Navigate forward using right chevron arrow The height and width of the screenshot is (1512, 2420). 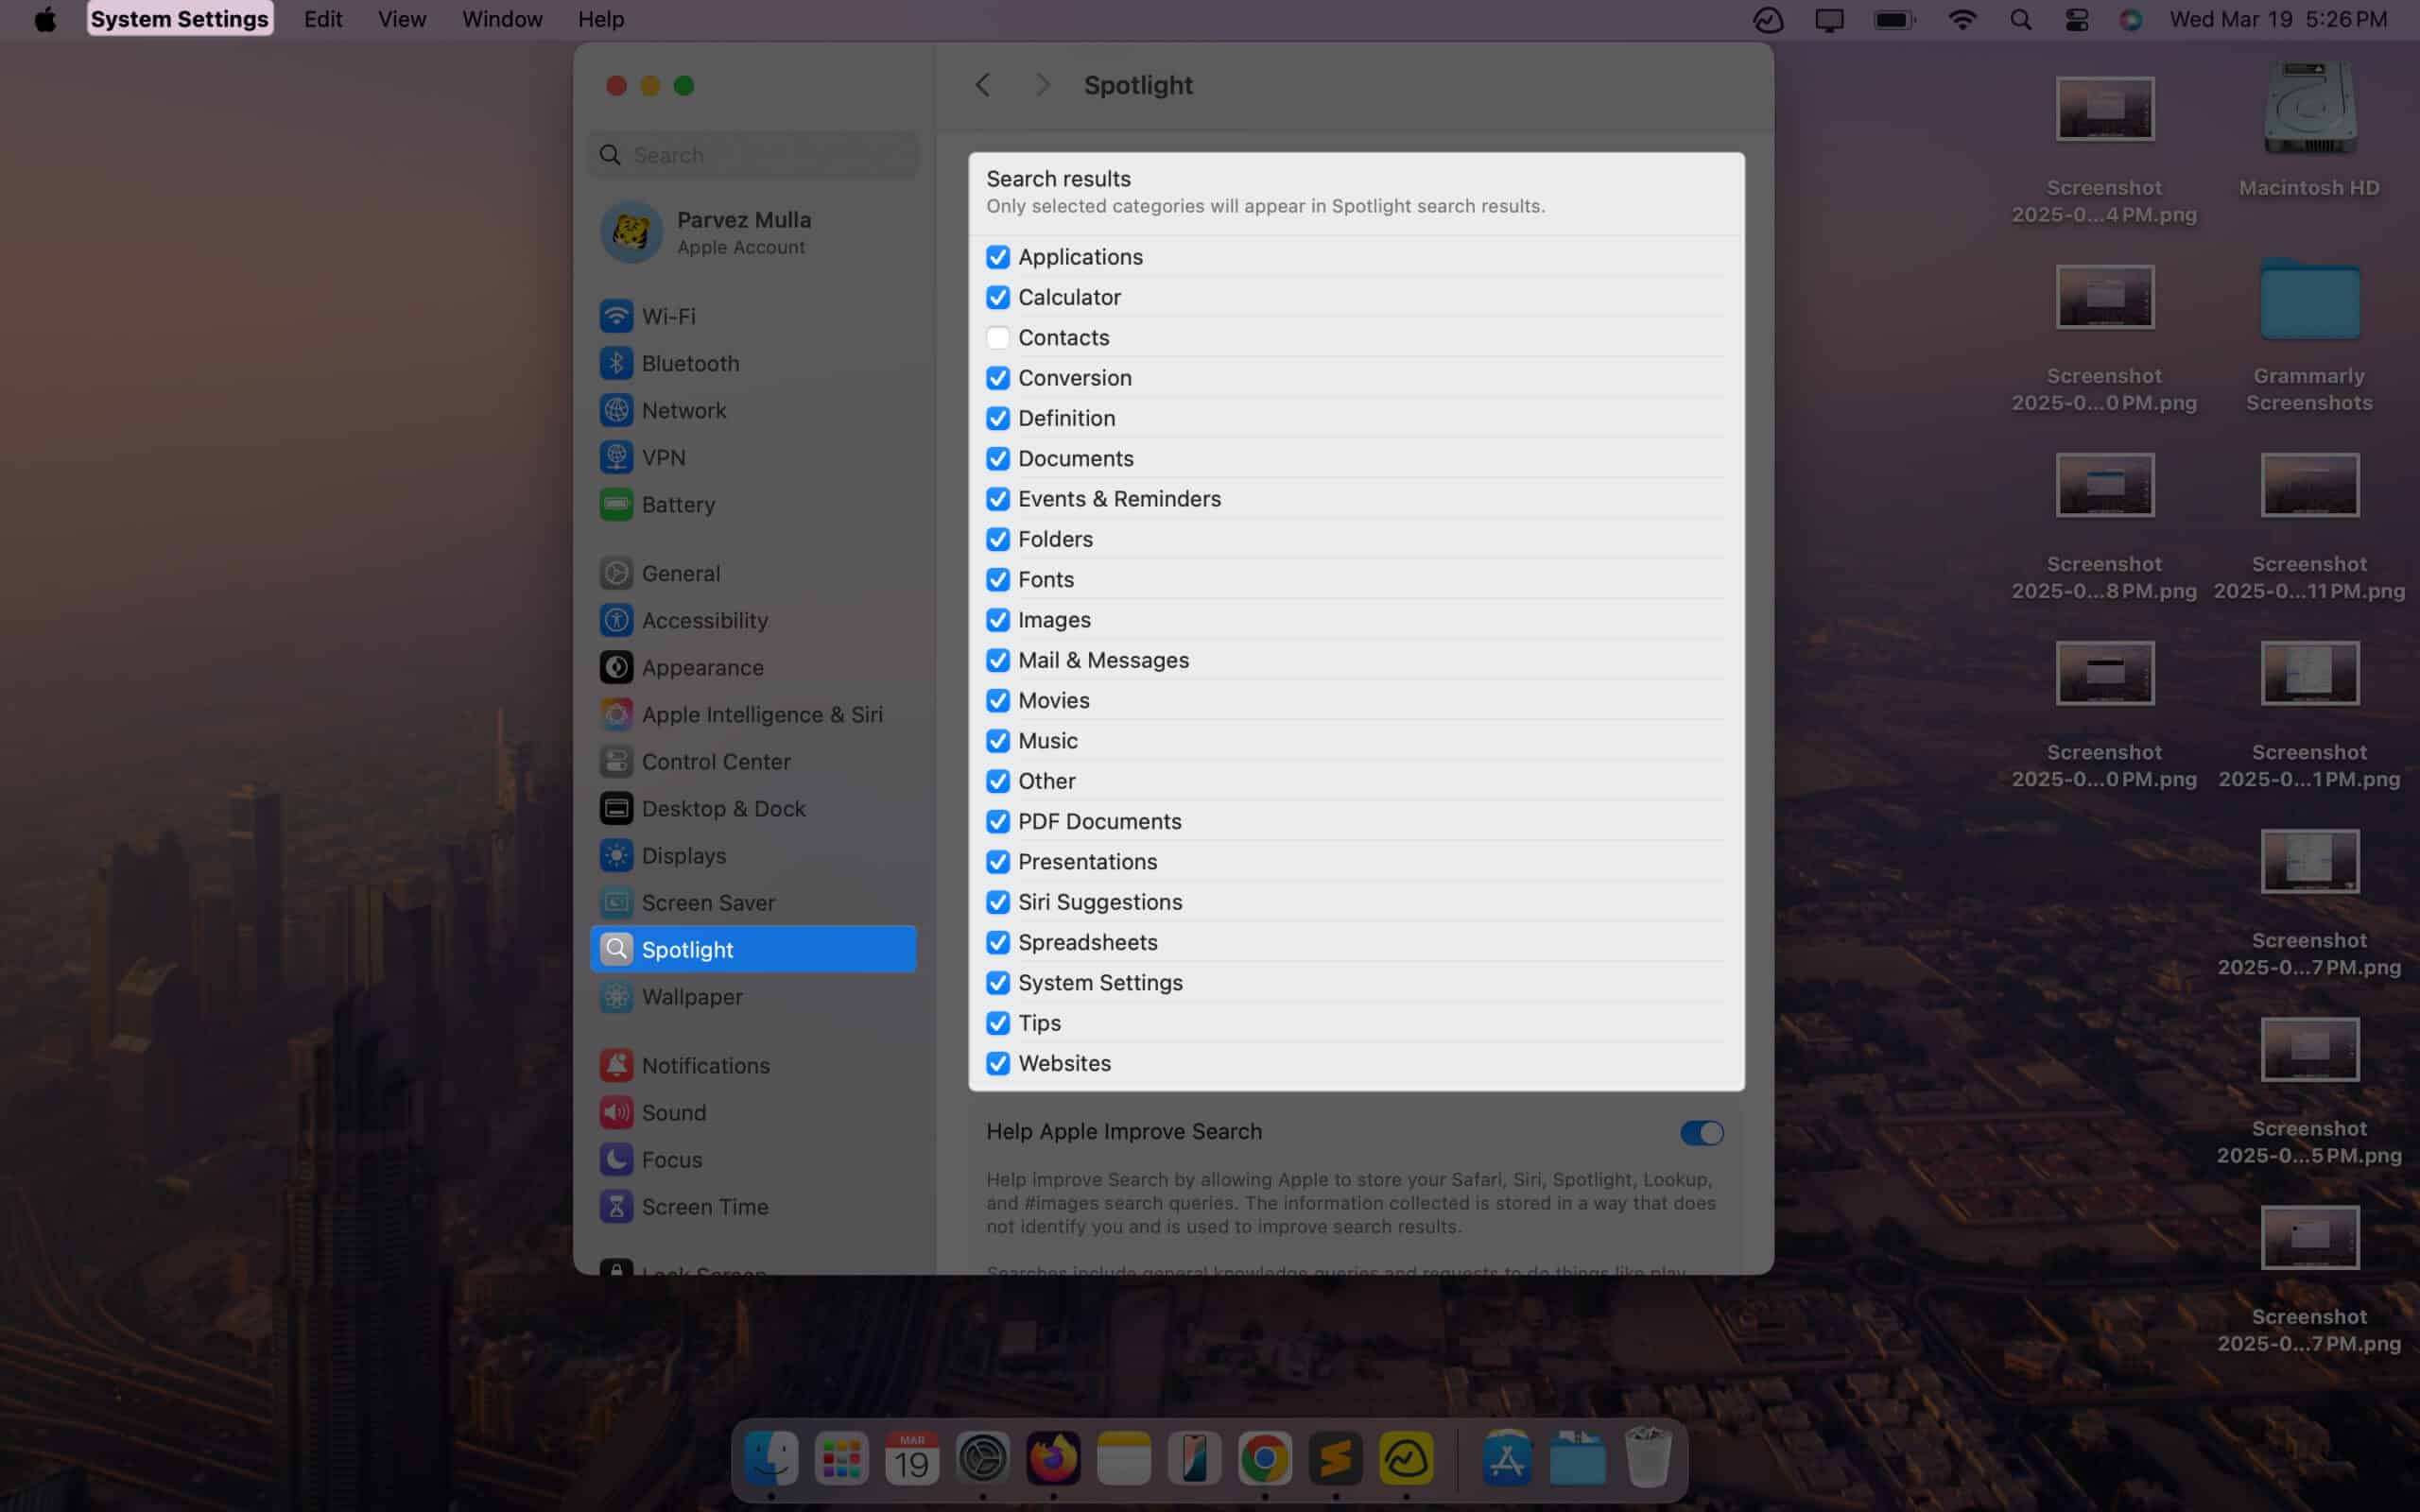(x=1040, y=83)
